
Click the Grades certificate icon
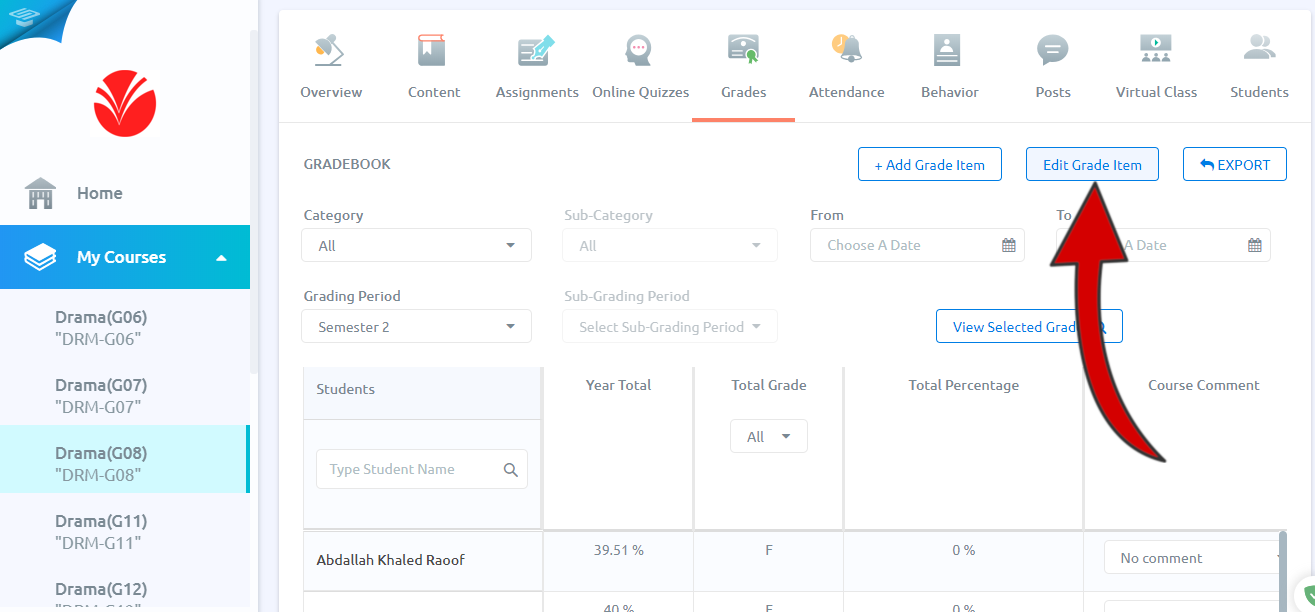click(x=743, y=49)
